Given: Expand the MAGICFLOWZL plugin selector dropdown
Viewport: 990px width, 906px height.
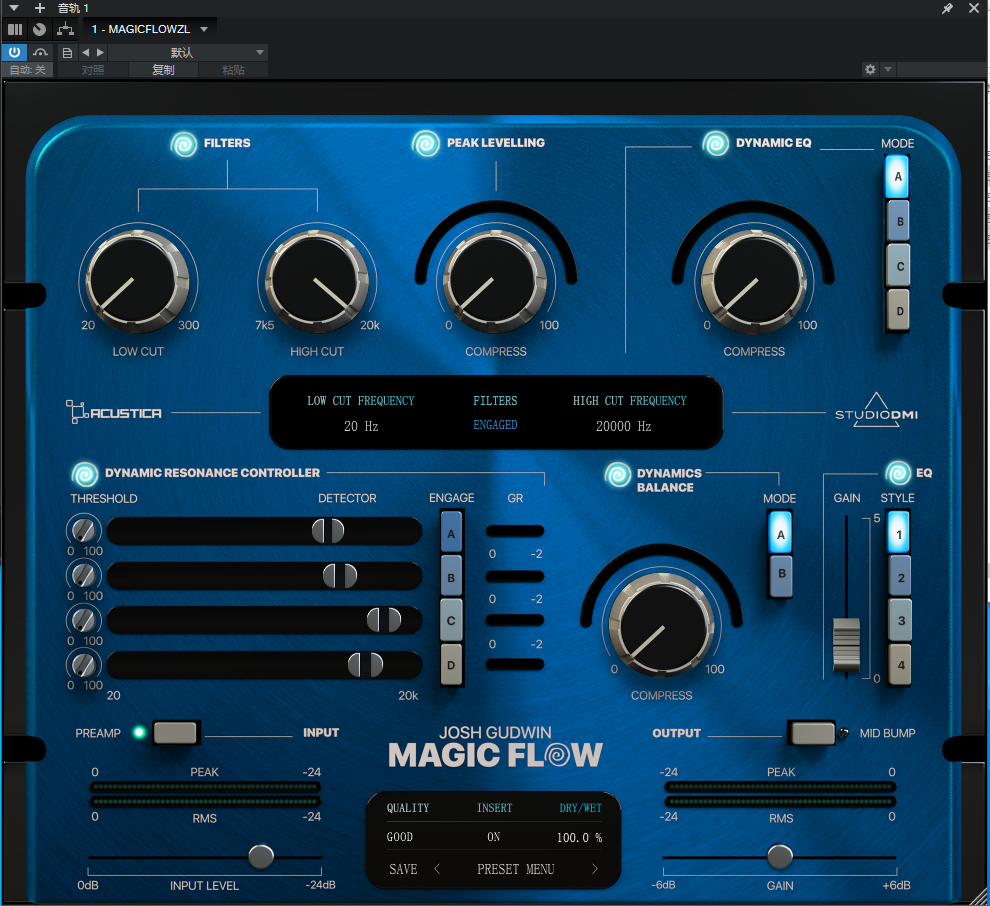Looking at the screenshot, I should 204,29.
